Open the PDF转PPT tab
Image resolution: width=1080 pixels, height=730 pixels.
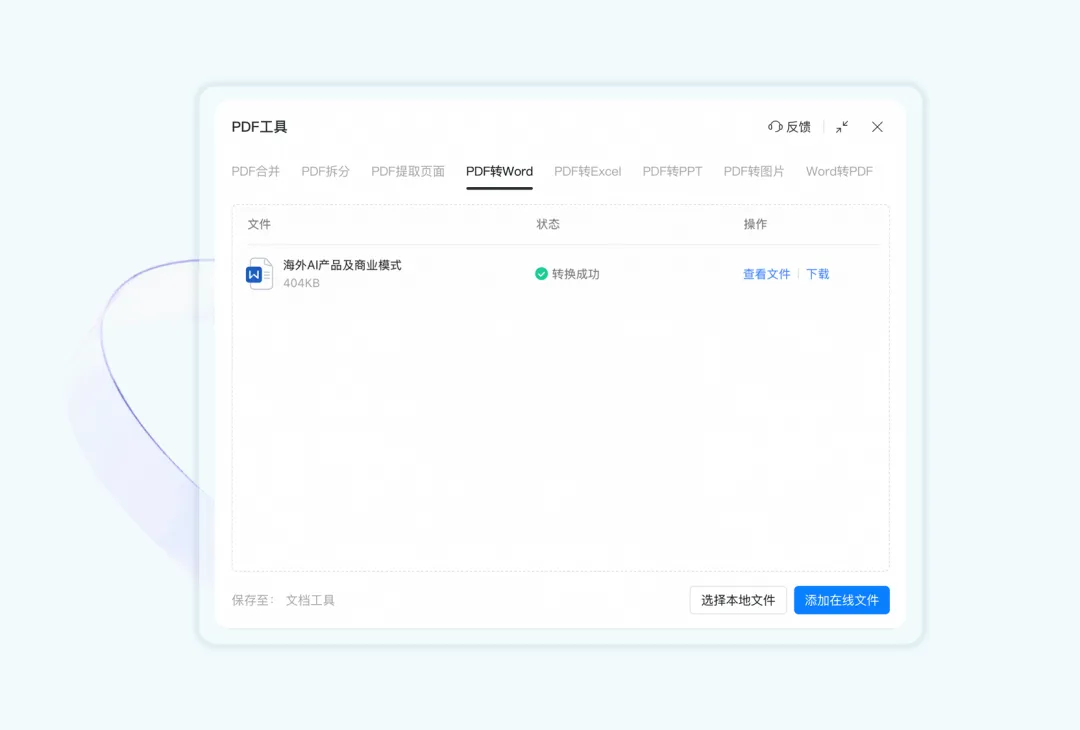(x=672, y=171)
